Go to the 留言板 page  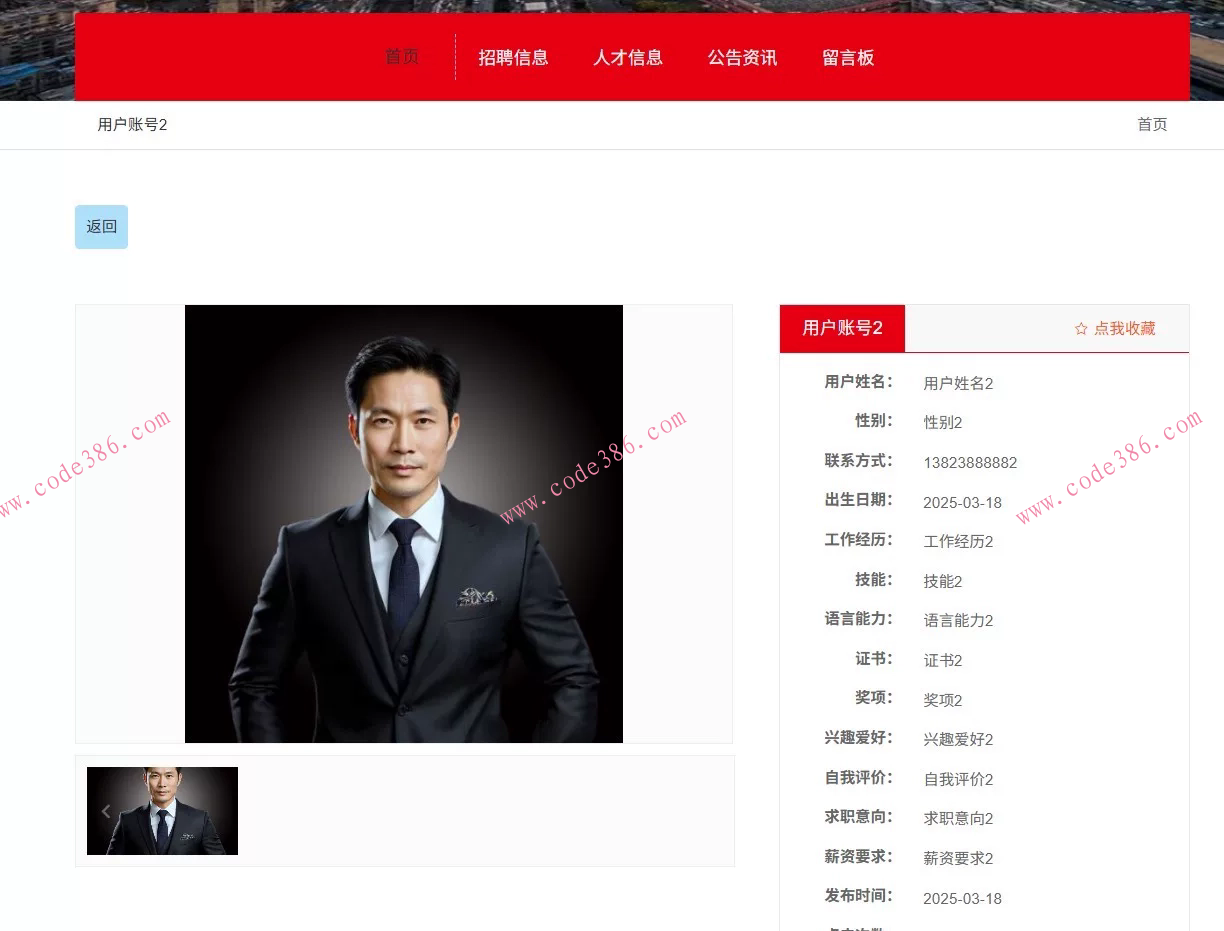tap(848, 58)
